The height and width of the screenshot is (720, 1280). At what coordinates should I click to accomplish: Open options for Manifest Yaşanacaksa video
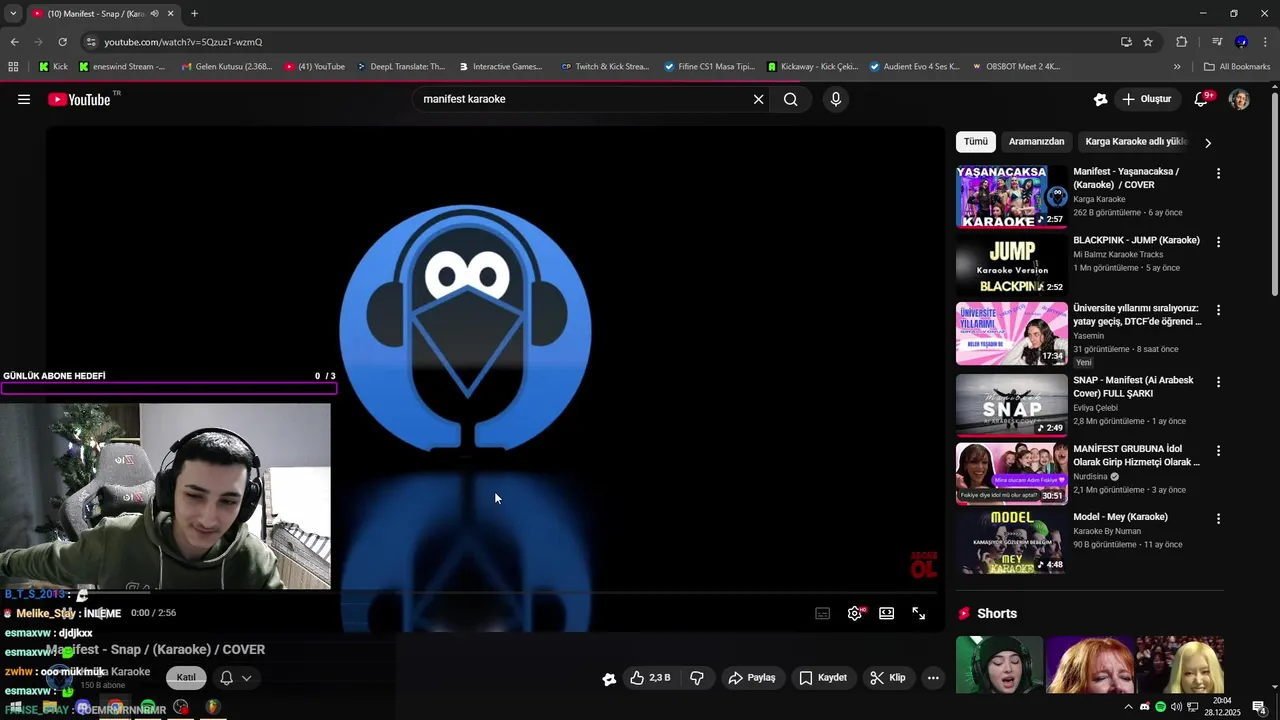tap(1218, 173)
